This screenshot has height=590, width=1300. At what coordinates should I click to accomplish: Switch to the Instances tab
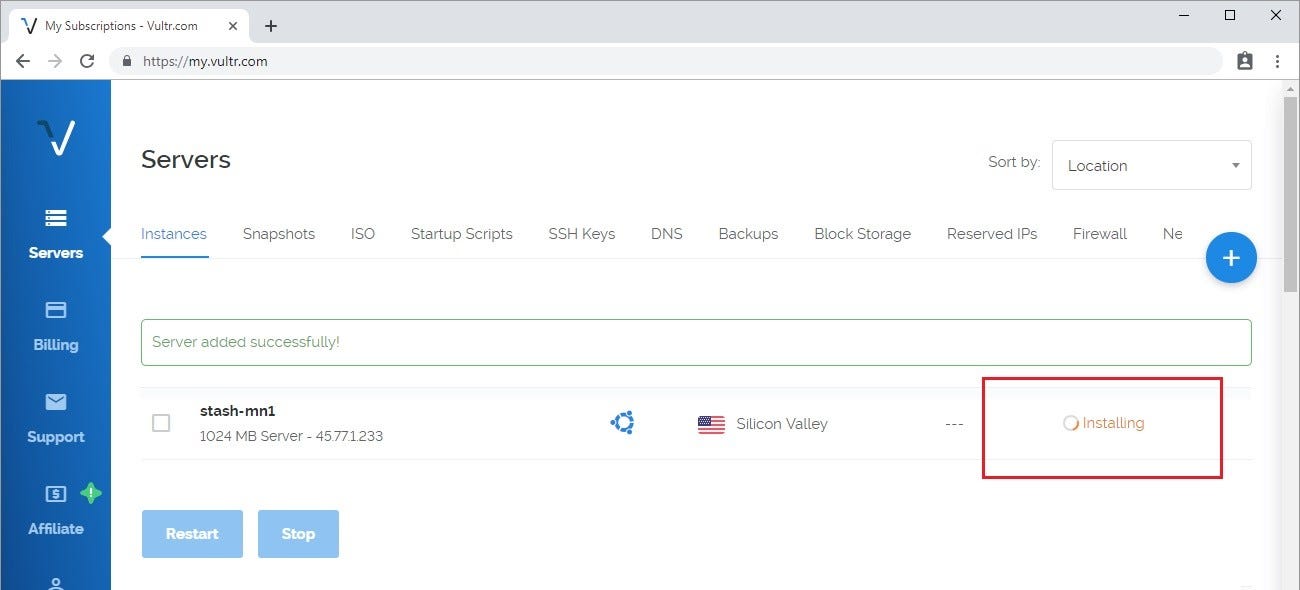point(174,234)
